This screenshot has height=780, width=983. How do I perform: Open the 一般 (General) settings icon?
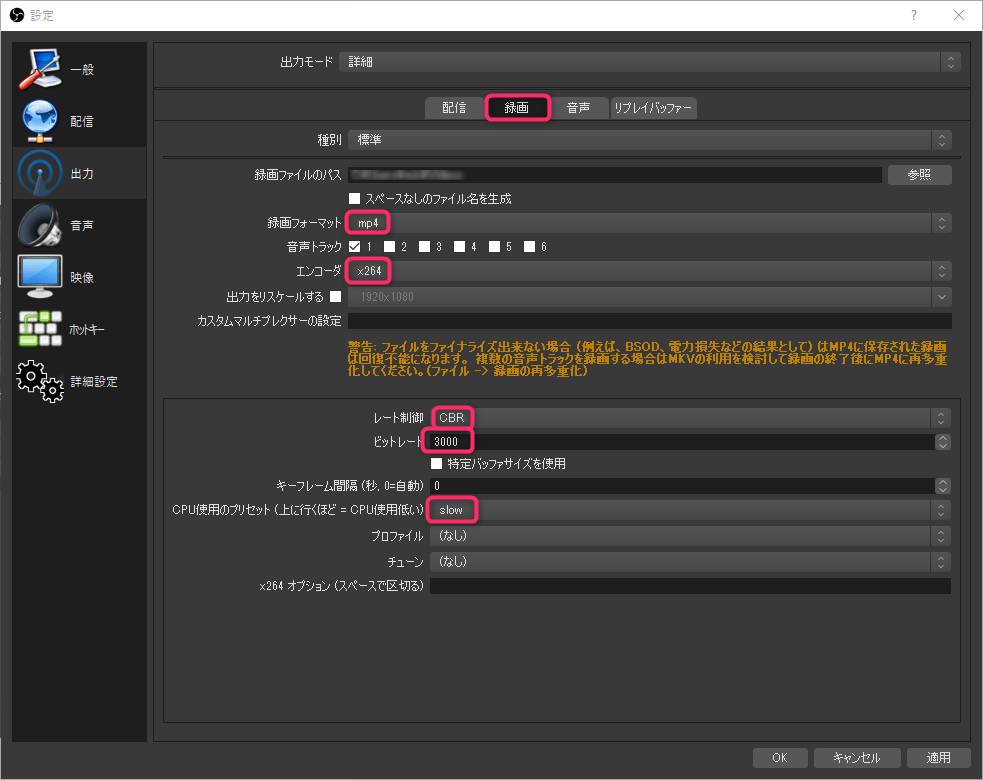(41, 68)
